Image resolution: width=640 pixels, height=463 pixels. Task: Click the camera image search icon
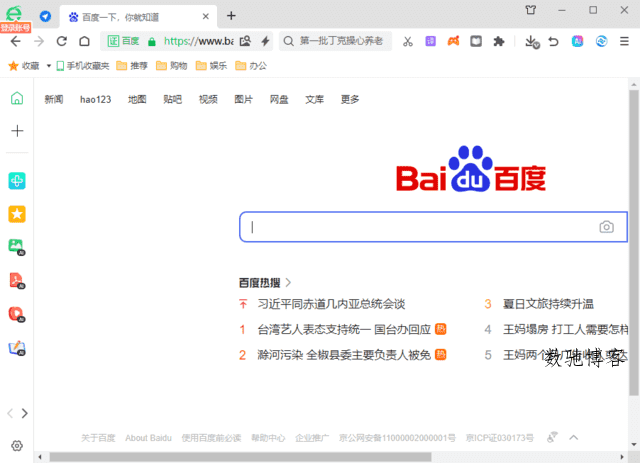click(606, 227)
